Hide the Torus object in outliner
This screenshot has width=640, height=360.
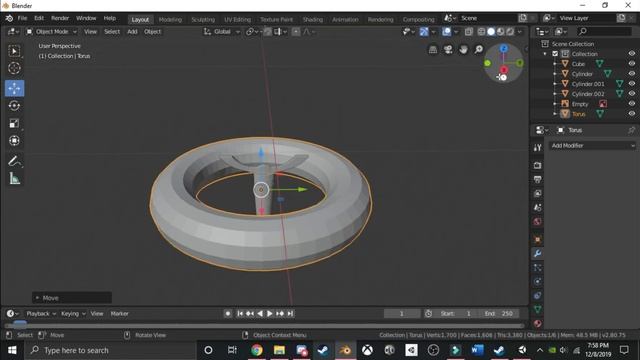tap(631, 113)
